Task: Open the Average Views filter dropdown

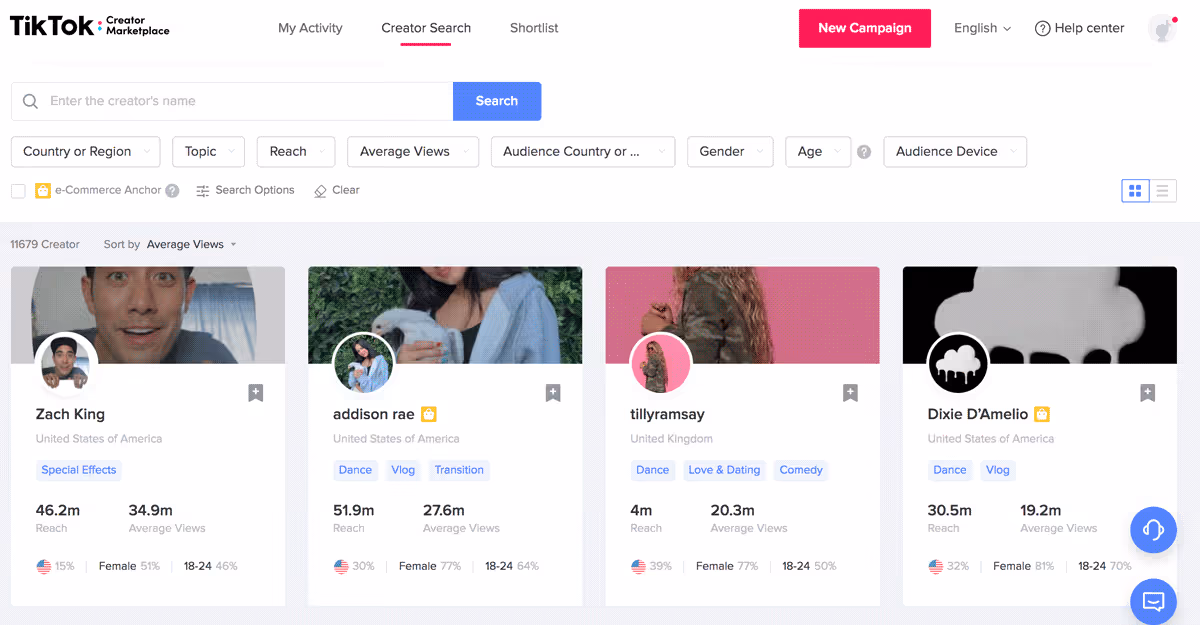Action: [x=413, y=152]
